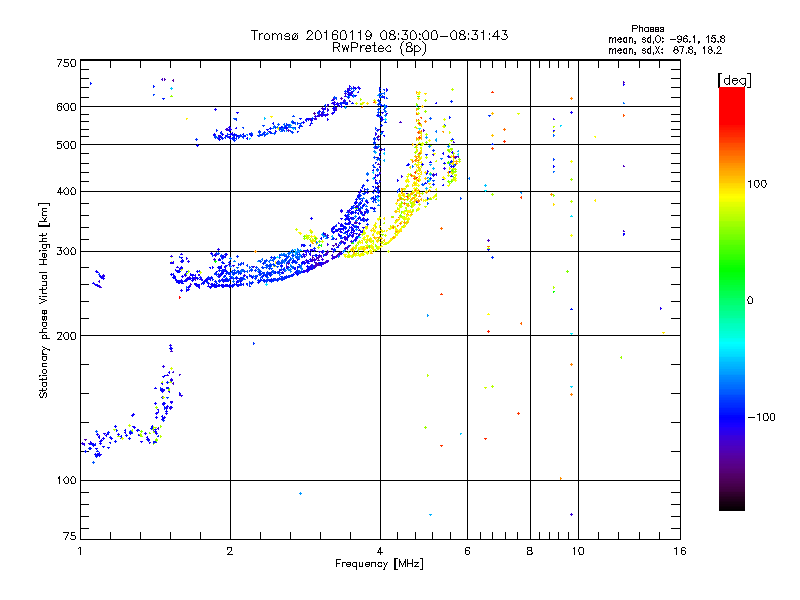Click the "Stationary phase Virtual Height [km]" axis title

tap(43, 300)
